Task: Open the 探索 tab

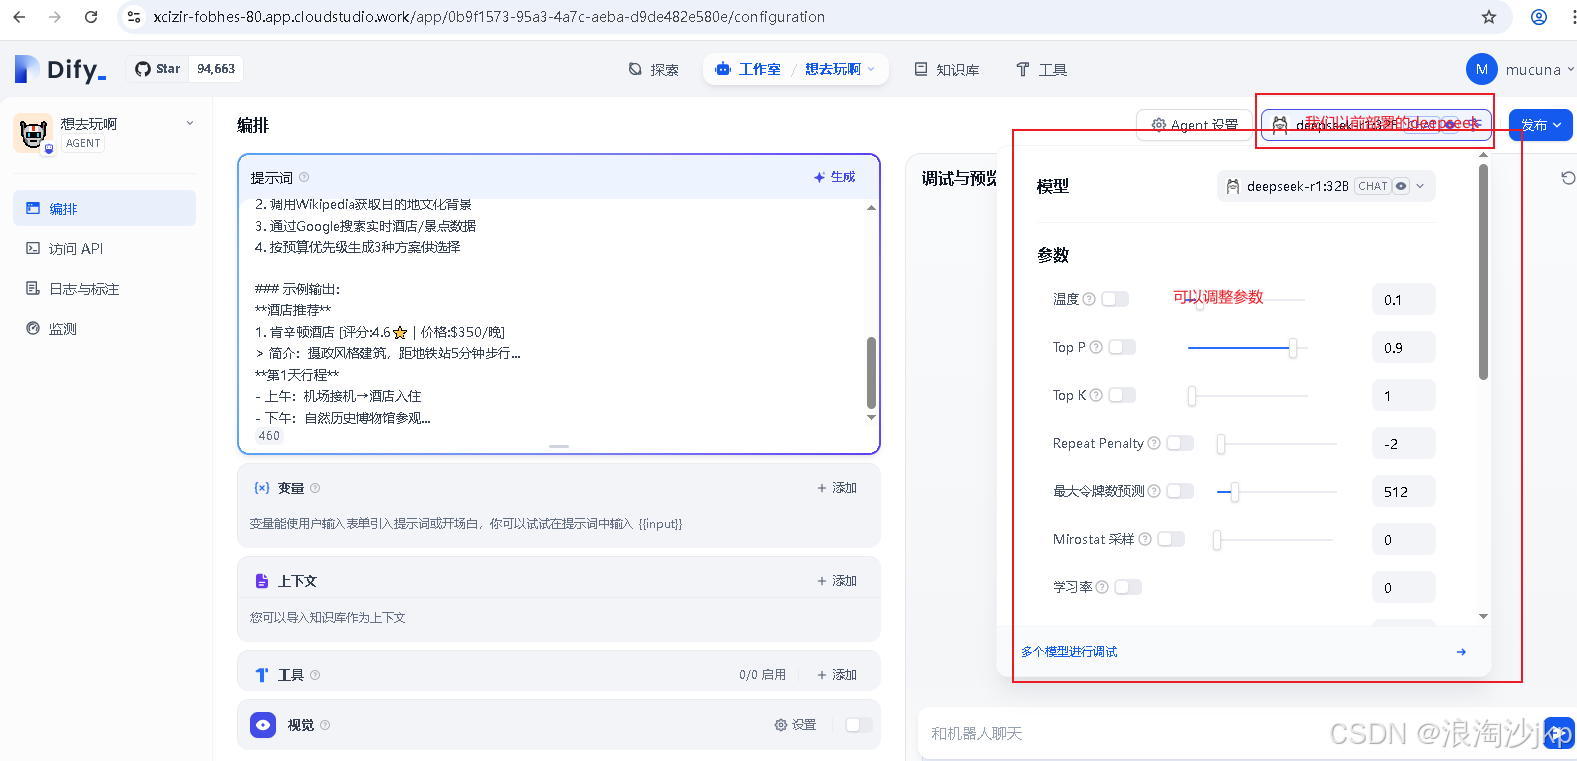Action: (x=653, y=69)
